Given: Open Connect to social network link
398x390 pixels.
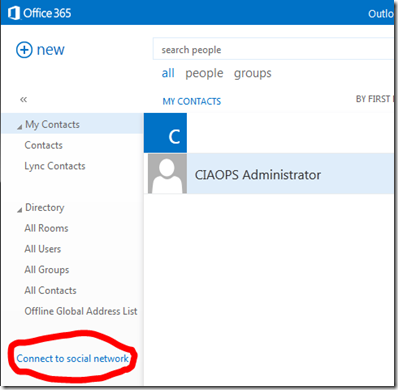Looking at the screenshot, I should click(72, 358).
